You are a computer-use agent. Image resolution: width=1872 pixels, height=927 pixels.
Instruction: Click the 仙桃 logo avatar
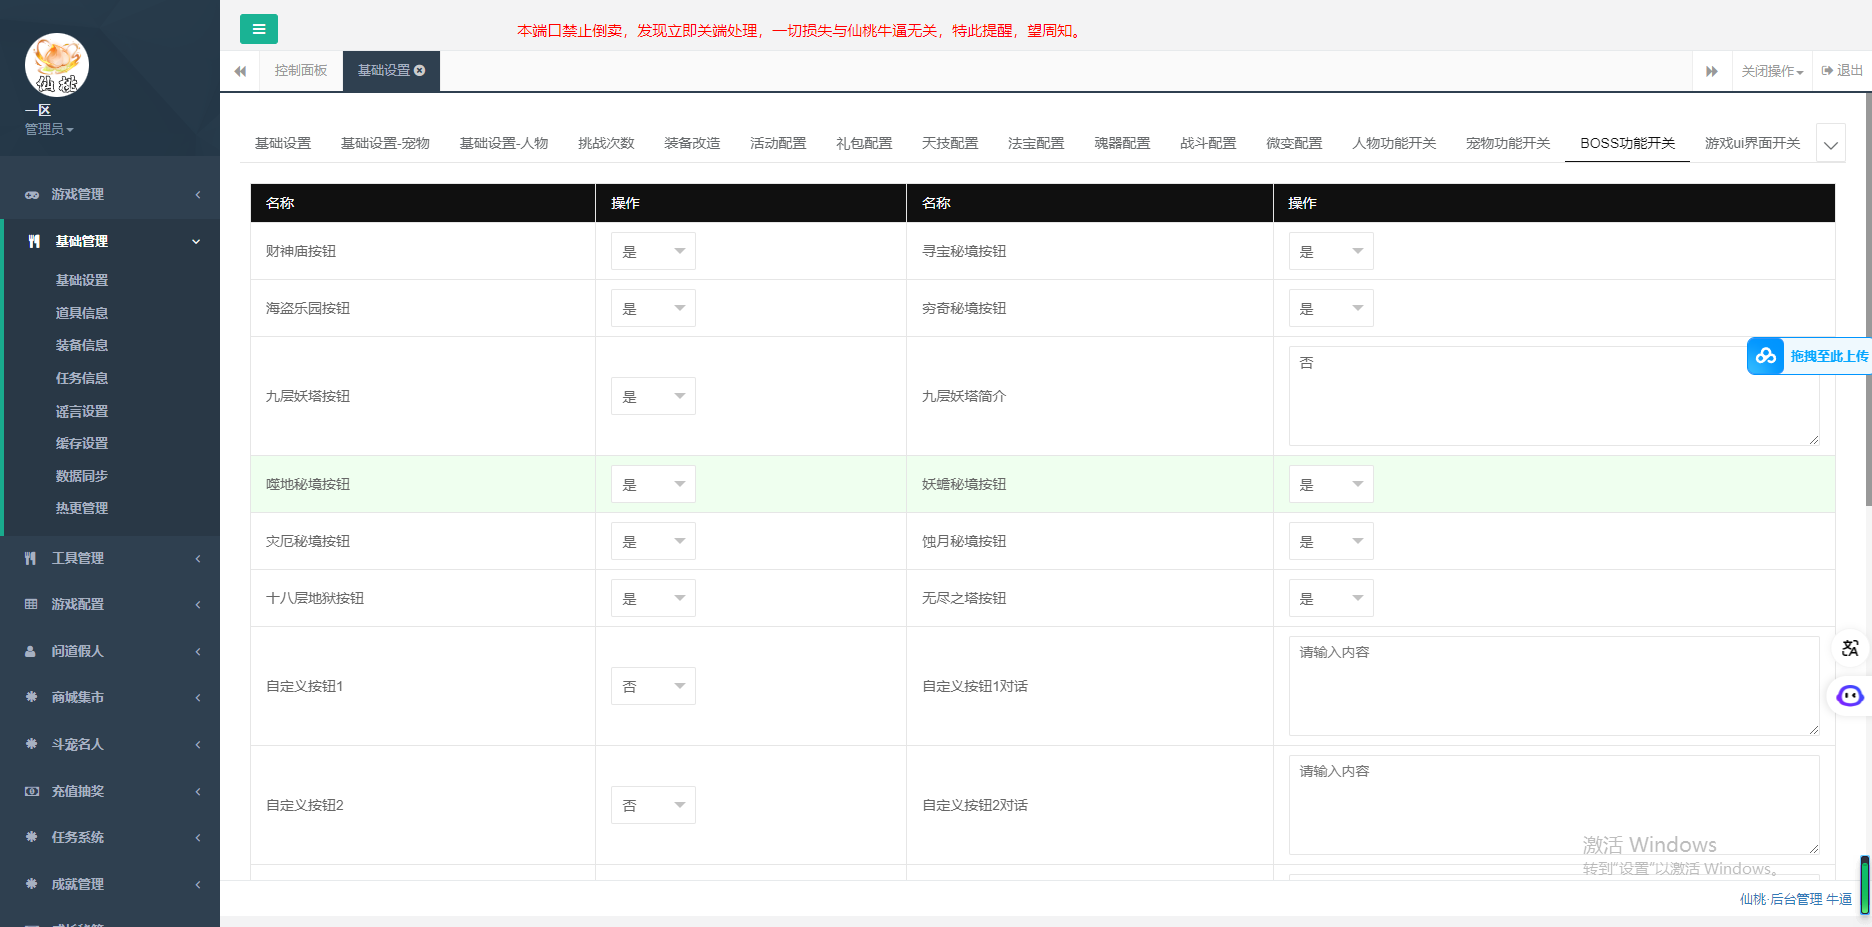point(57,65)
